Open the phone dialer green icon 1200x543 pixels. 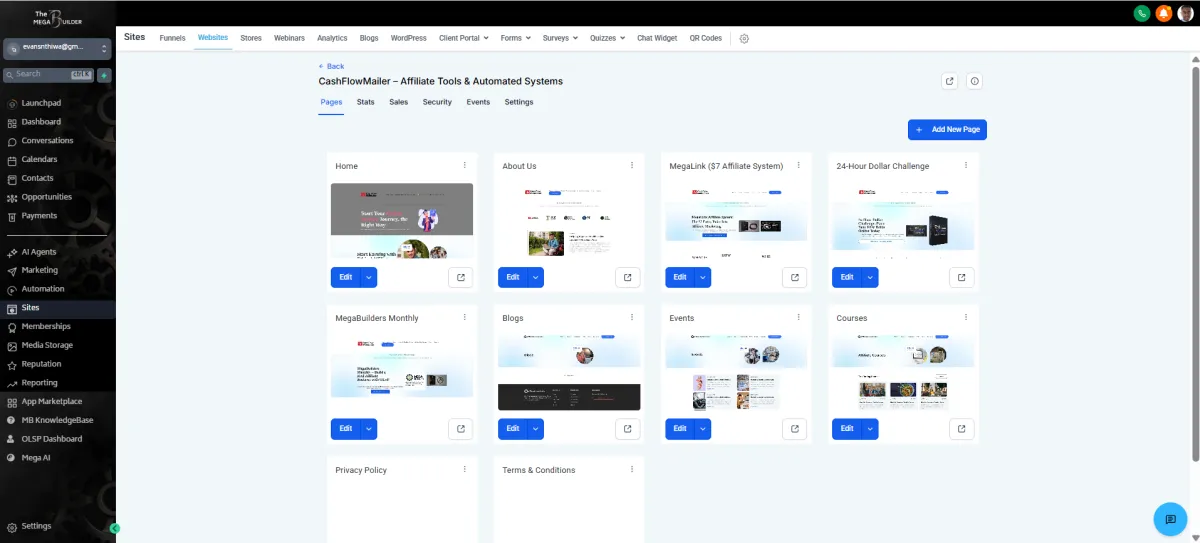click(x=1141, y=13)
